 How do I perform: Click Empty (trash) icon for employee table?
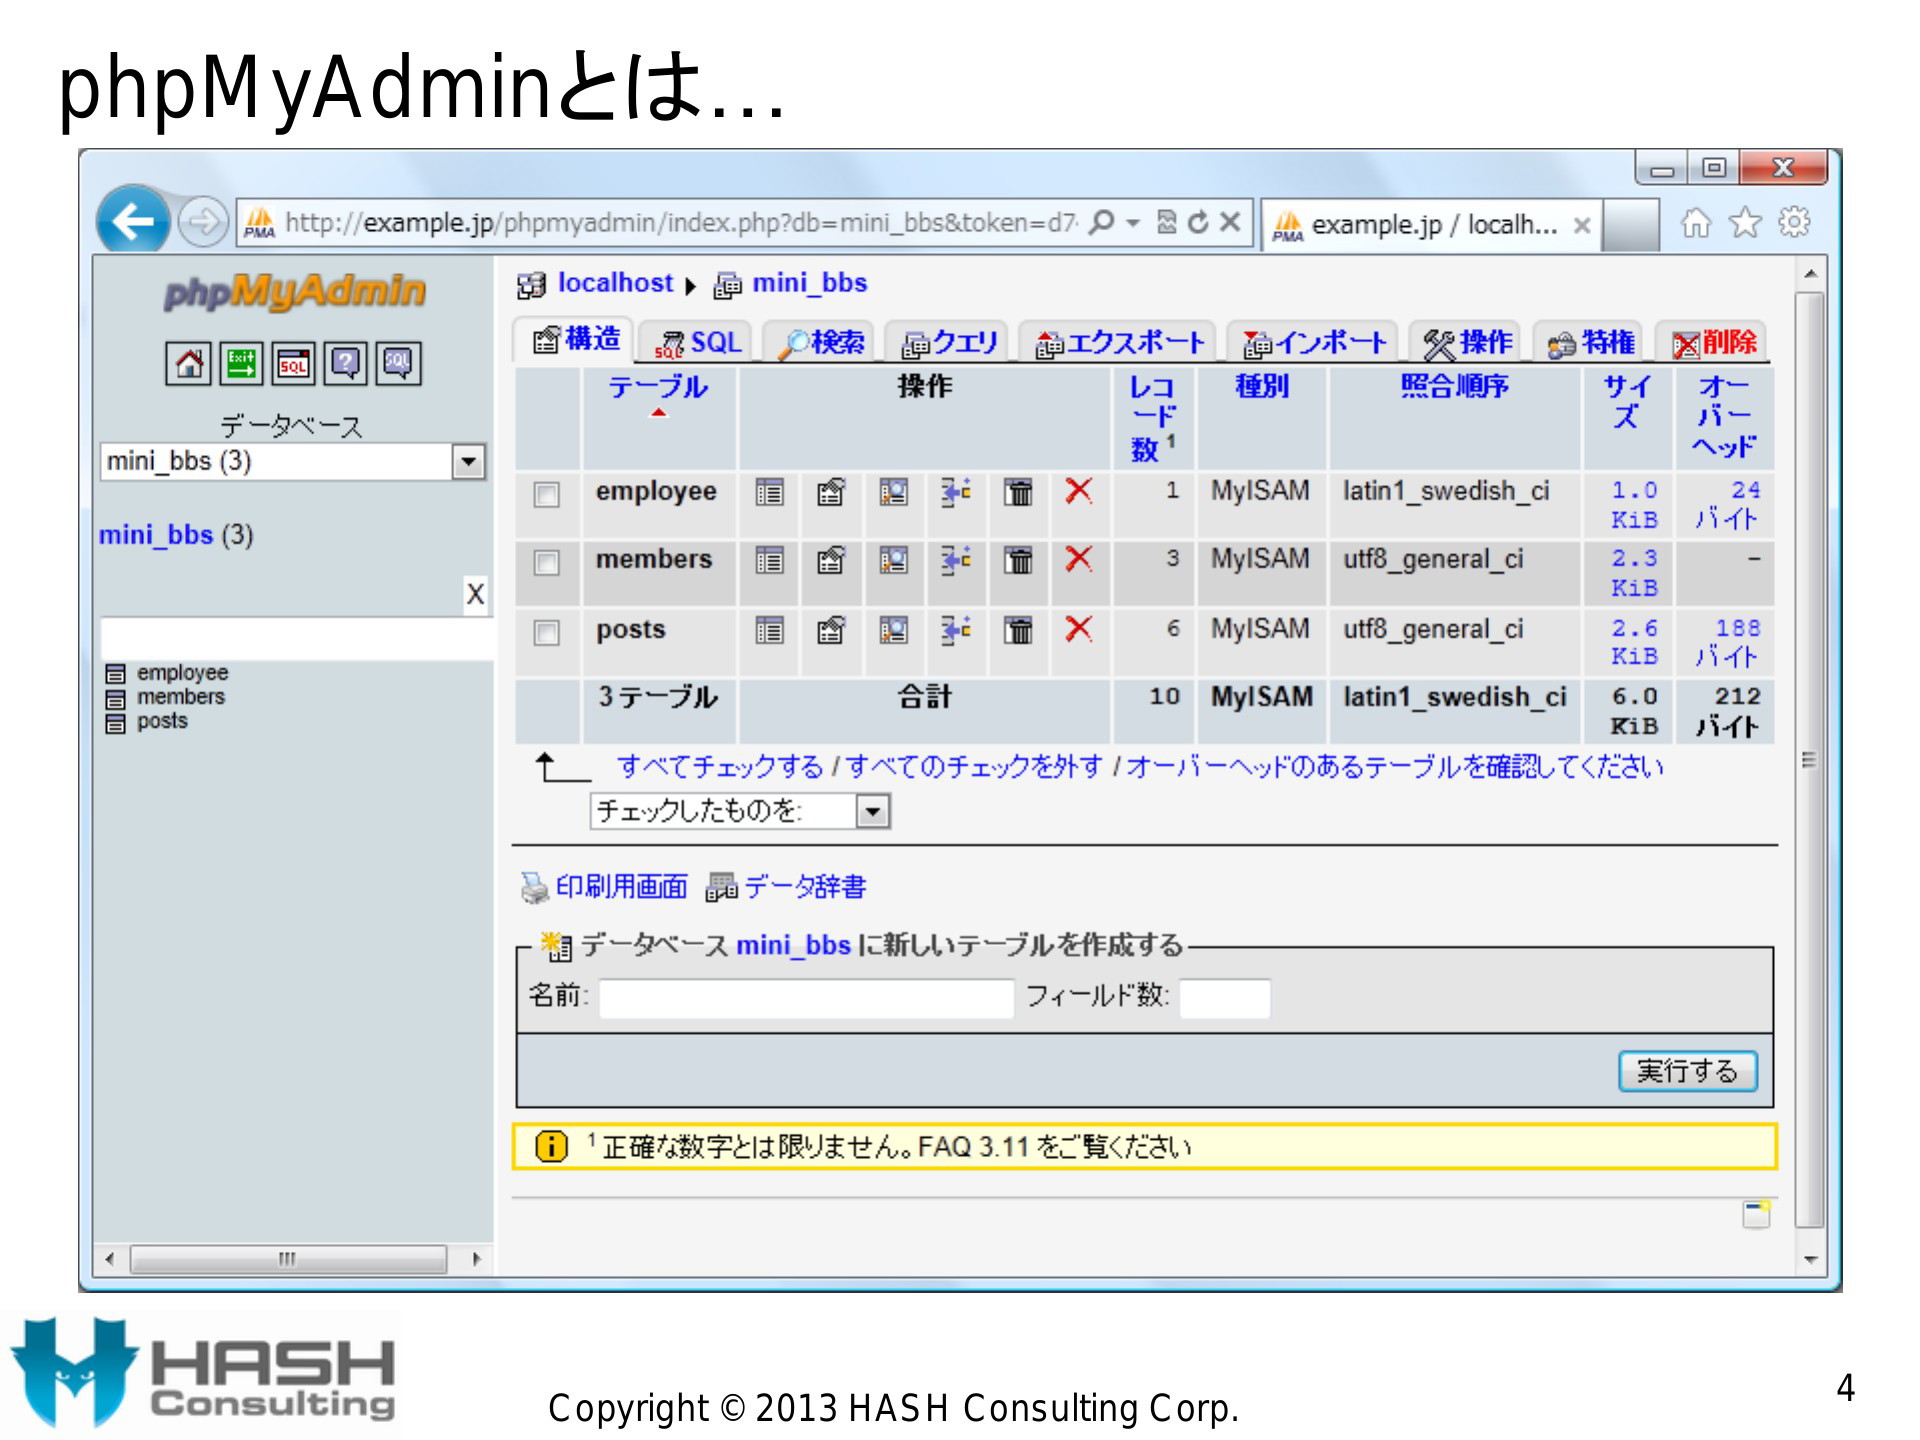pos(1018,492)
